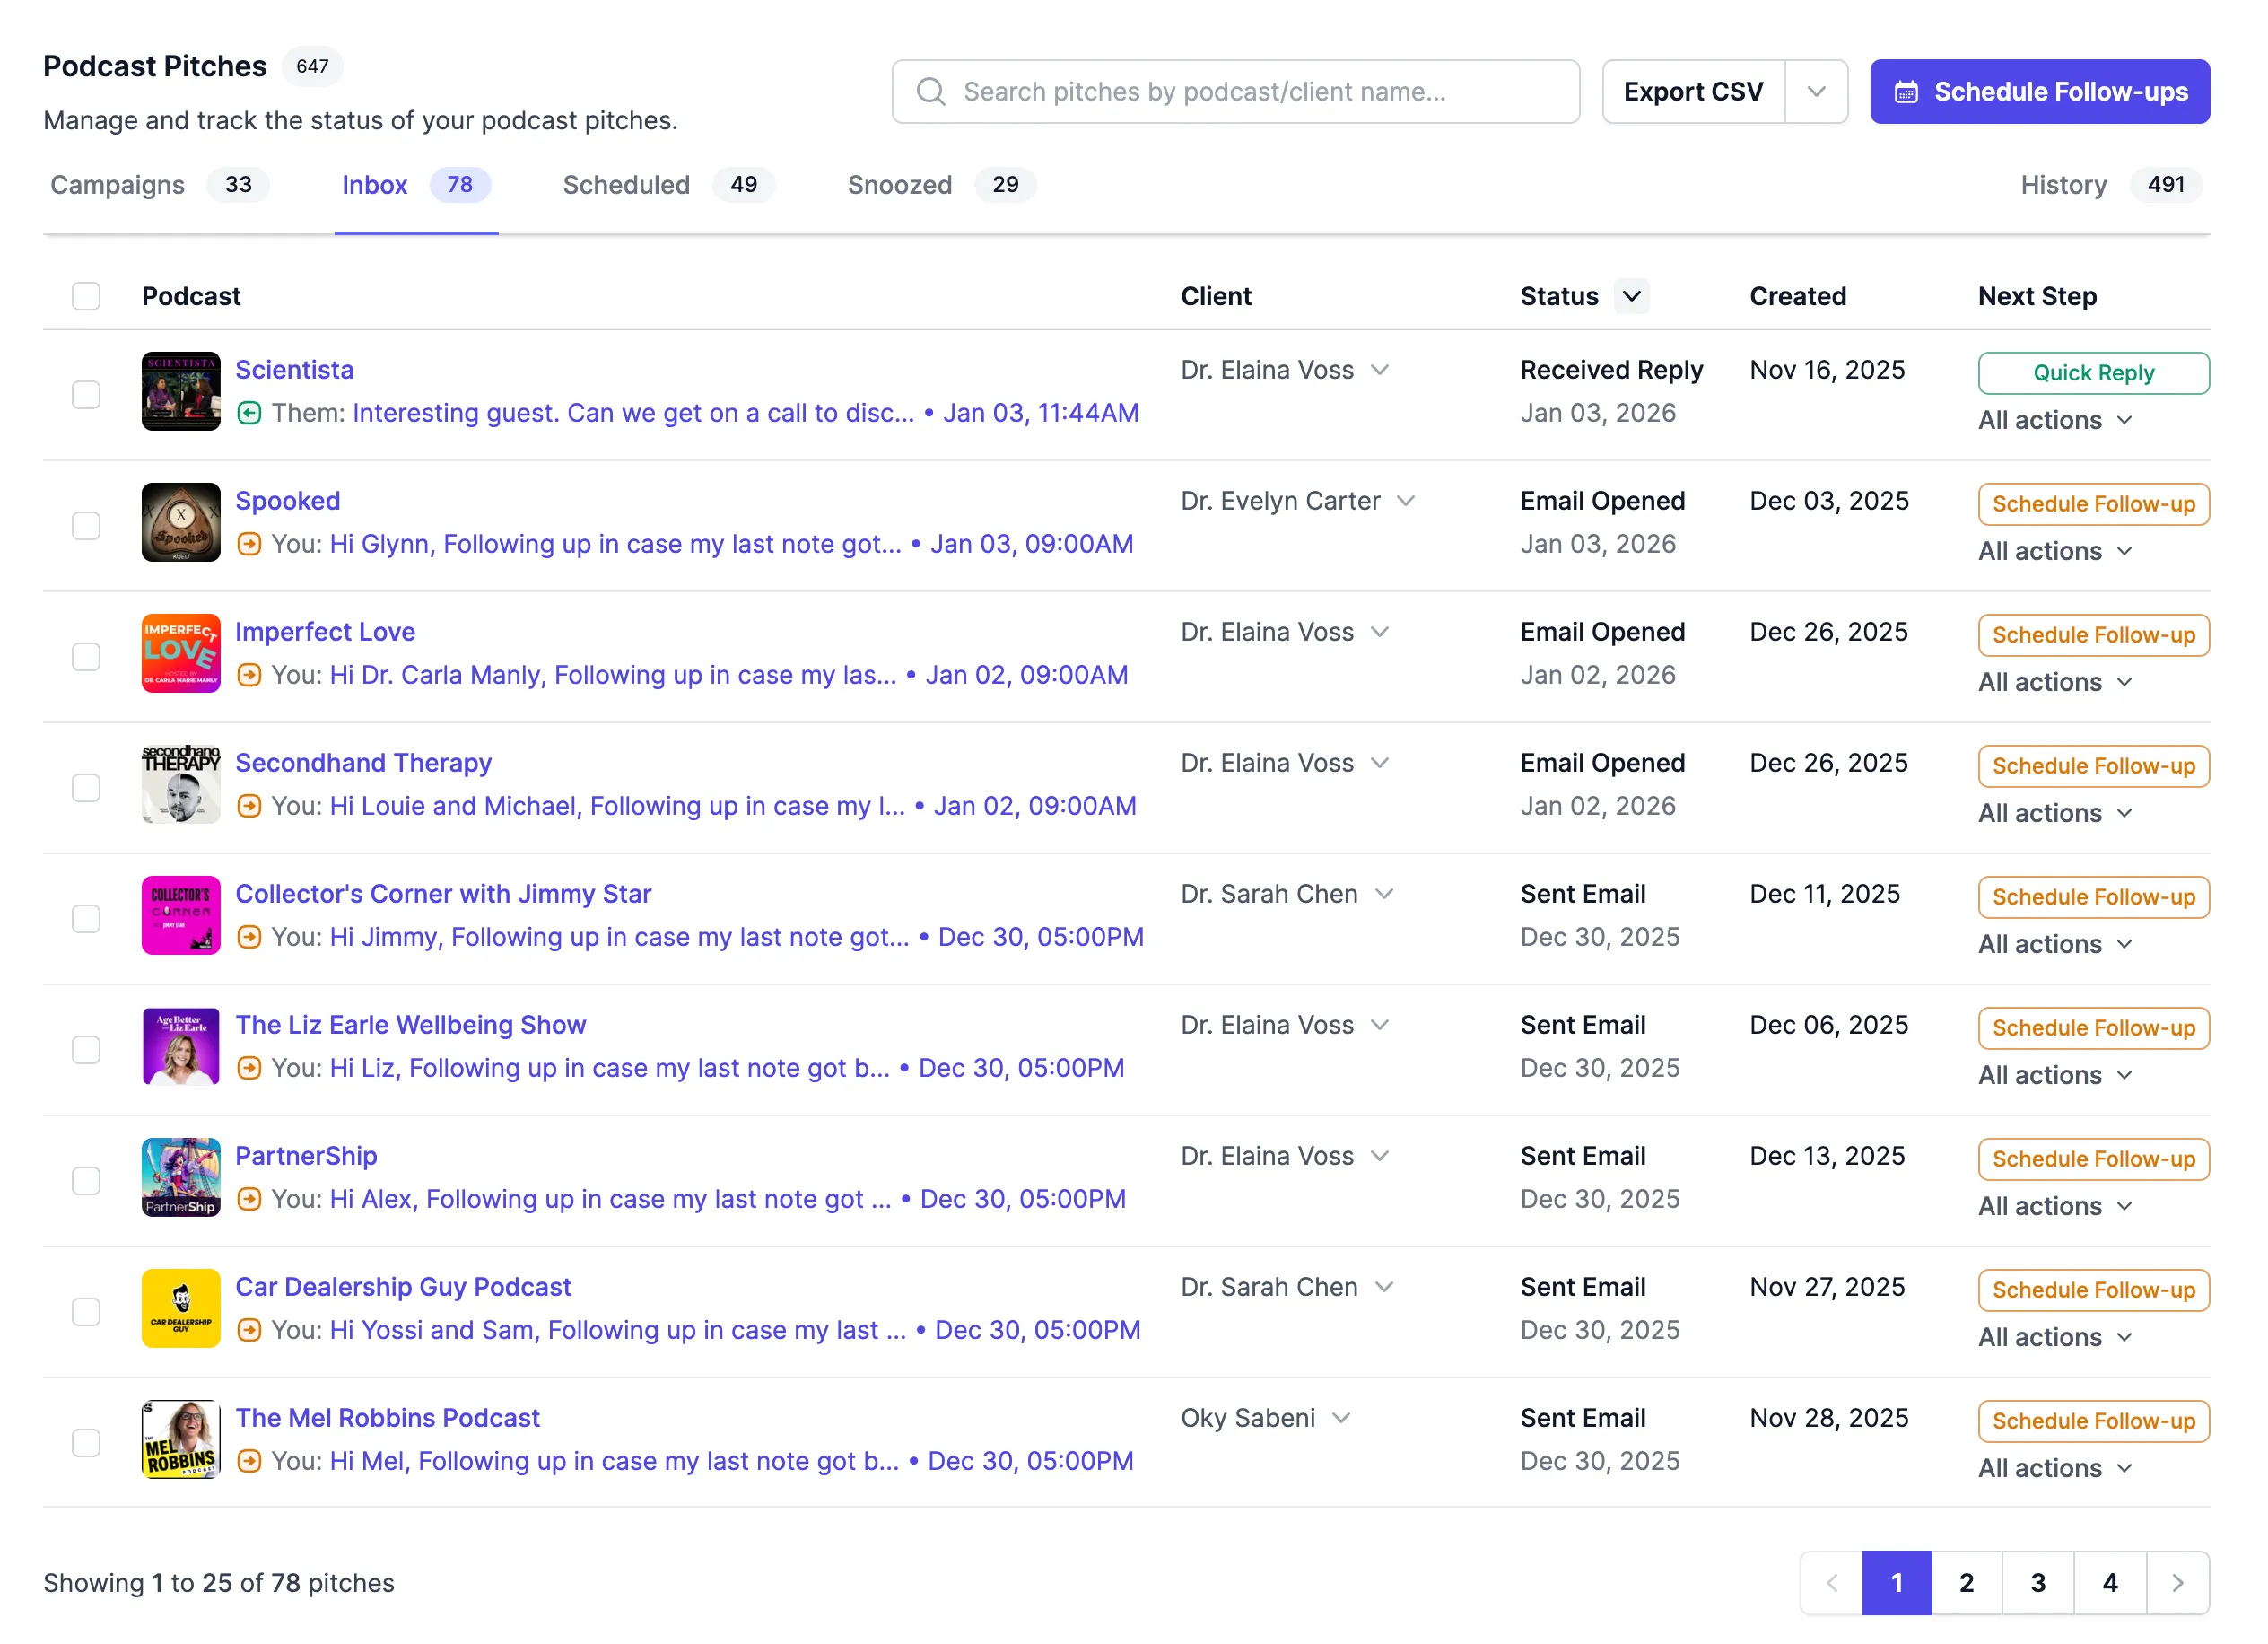This screenshot has height=1644, width=2268.
Task: Check the Collector's Corner row checkbox
Action: click(86, 918)
